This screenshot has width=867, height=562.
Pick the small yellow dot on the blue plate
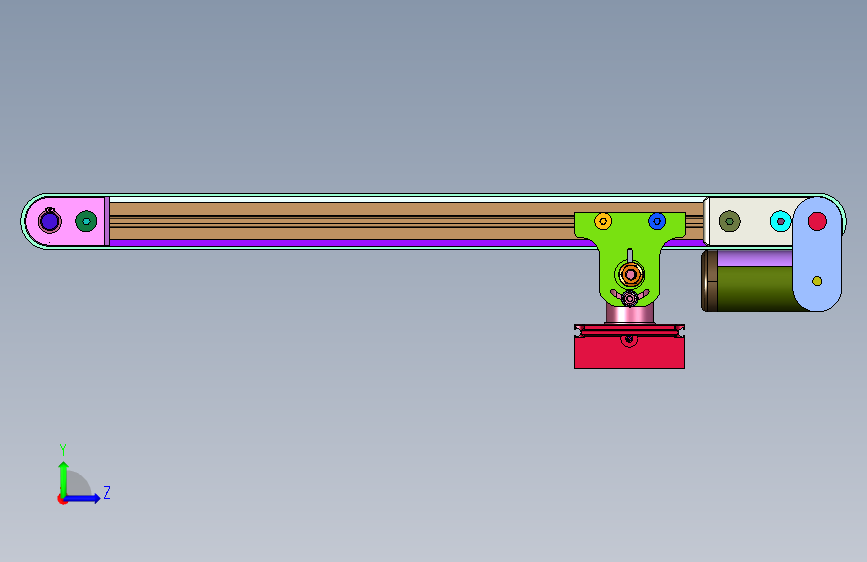pos(817,281)
